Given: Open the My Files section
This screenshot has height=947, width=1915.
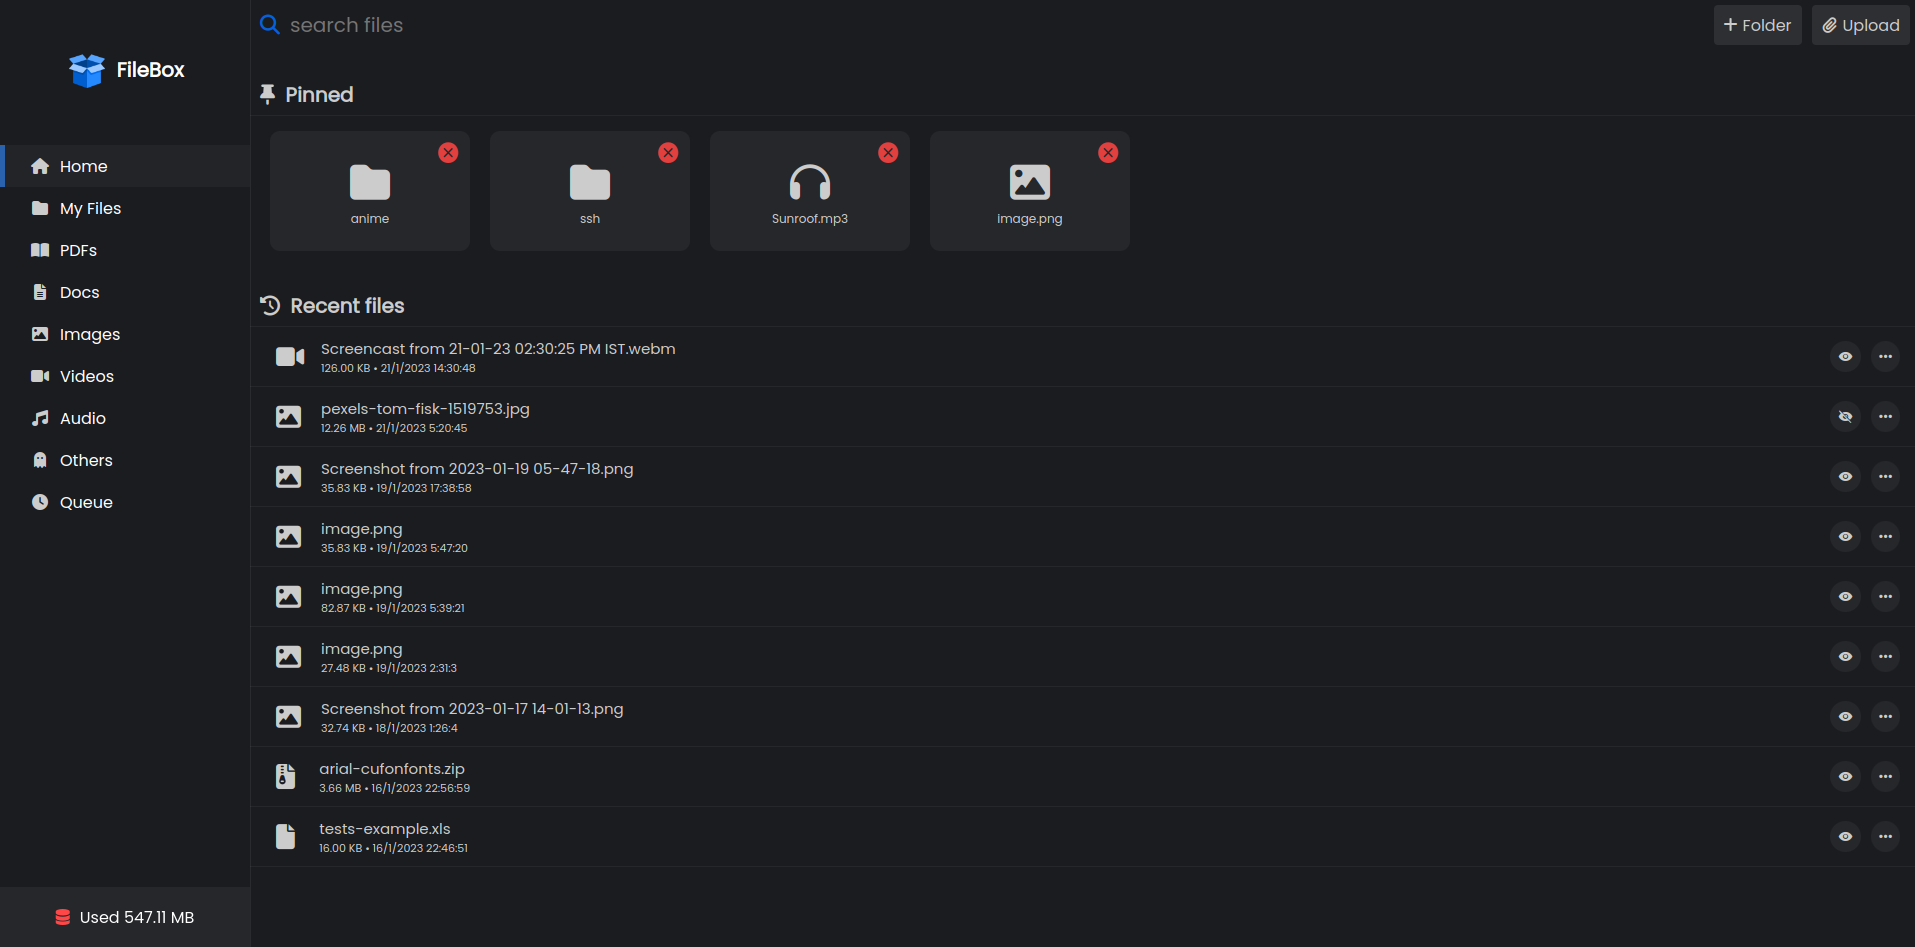Looking at the screenshot, I should pyautogui.click(x=90, y=208).
